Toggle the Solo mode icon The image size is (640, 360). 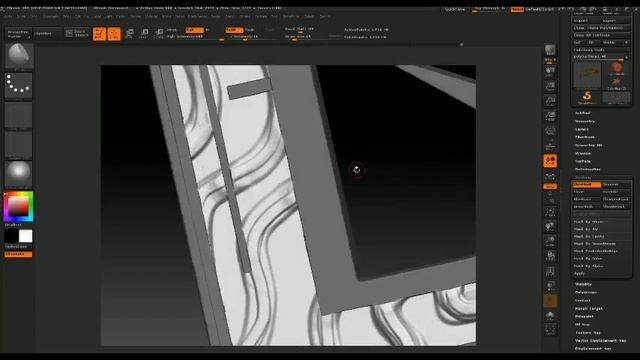coord(550,315)
